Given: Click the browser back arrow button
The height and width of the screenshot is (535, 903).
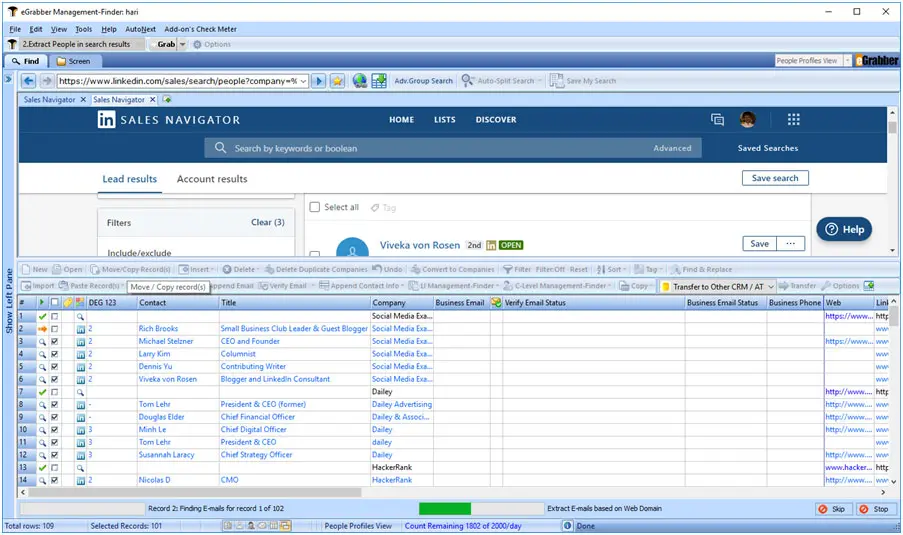Looking at the screenshot, I should pyautogui.click(x=28, y=81).
